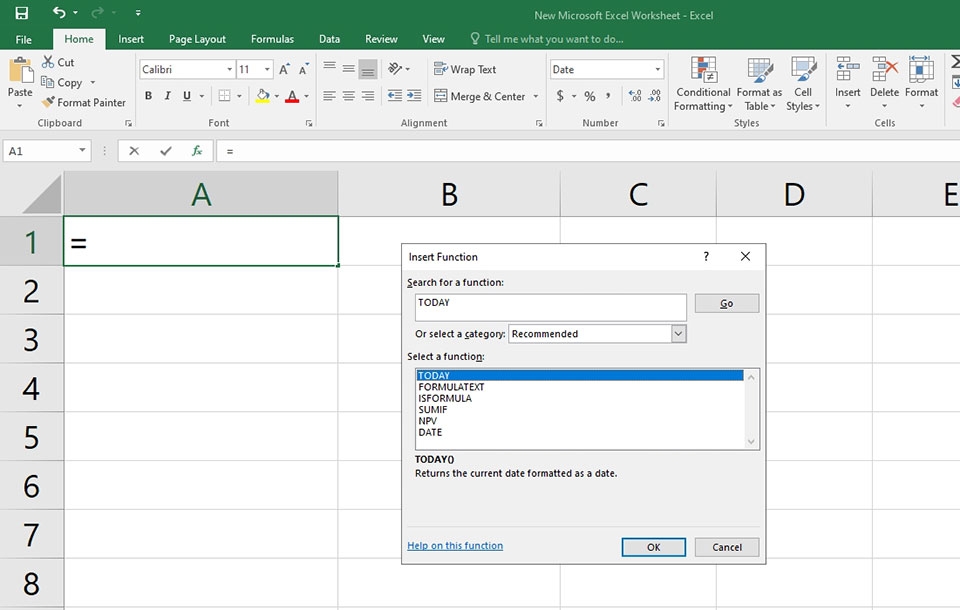Viewport: 960px width, 610px height.
Task: Open Conditional Formatting menu
Action: (x=703, y=84)
